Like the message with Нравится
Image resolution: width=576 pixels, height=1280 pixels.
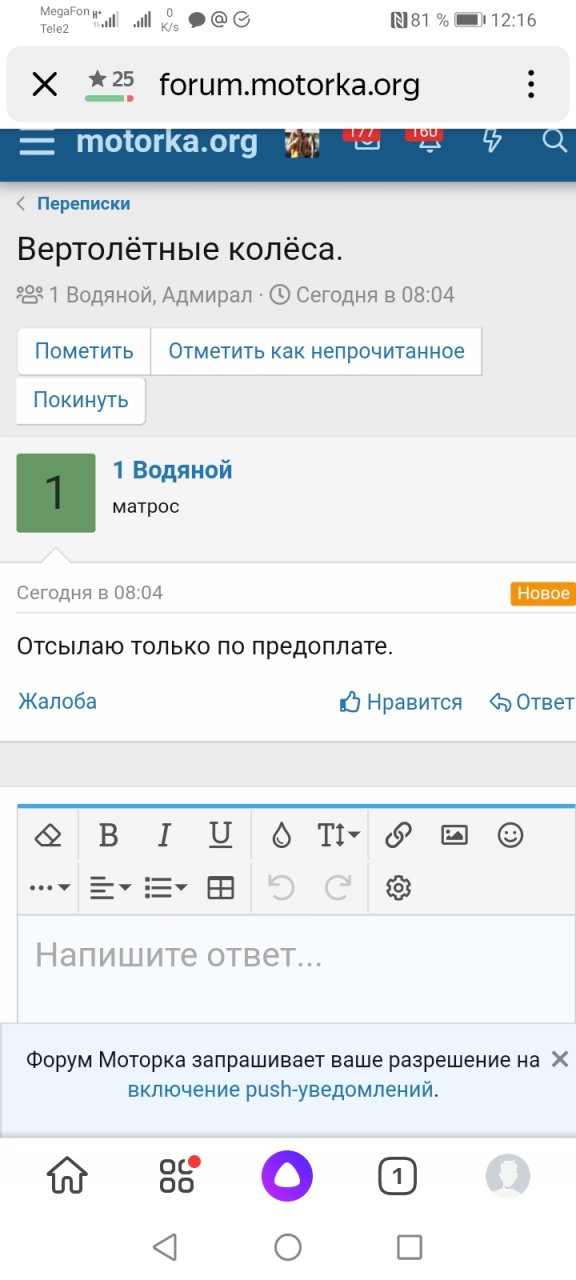[401, 702]
